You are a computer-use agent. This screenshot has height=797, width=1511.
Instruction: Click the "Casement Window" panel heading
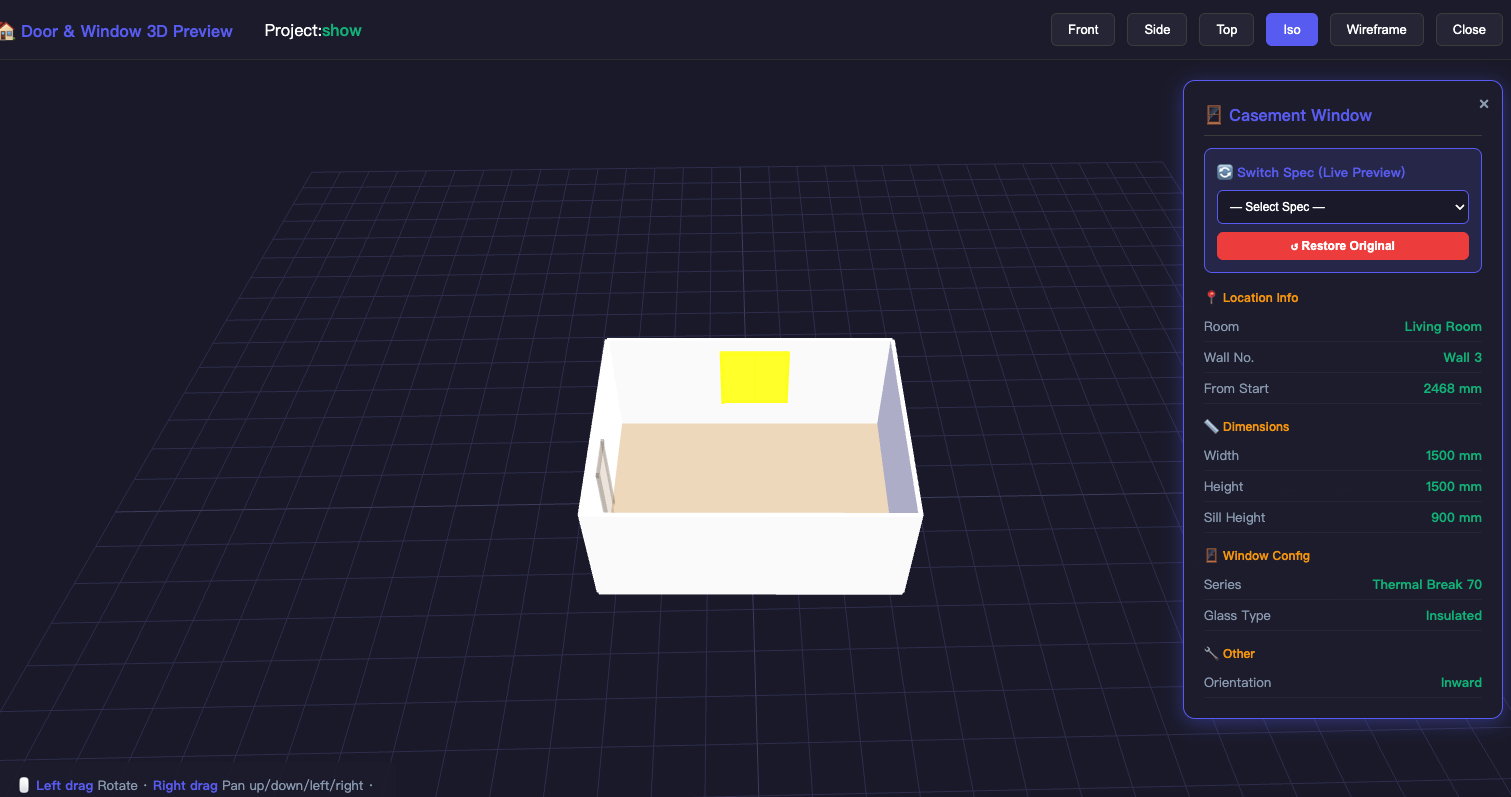(1300, 115)
